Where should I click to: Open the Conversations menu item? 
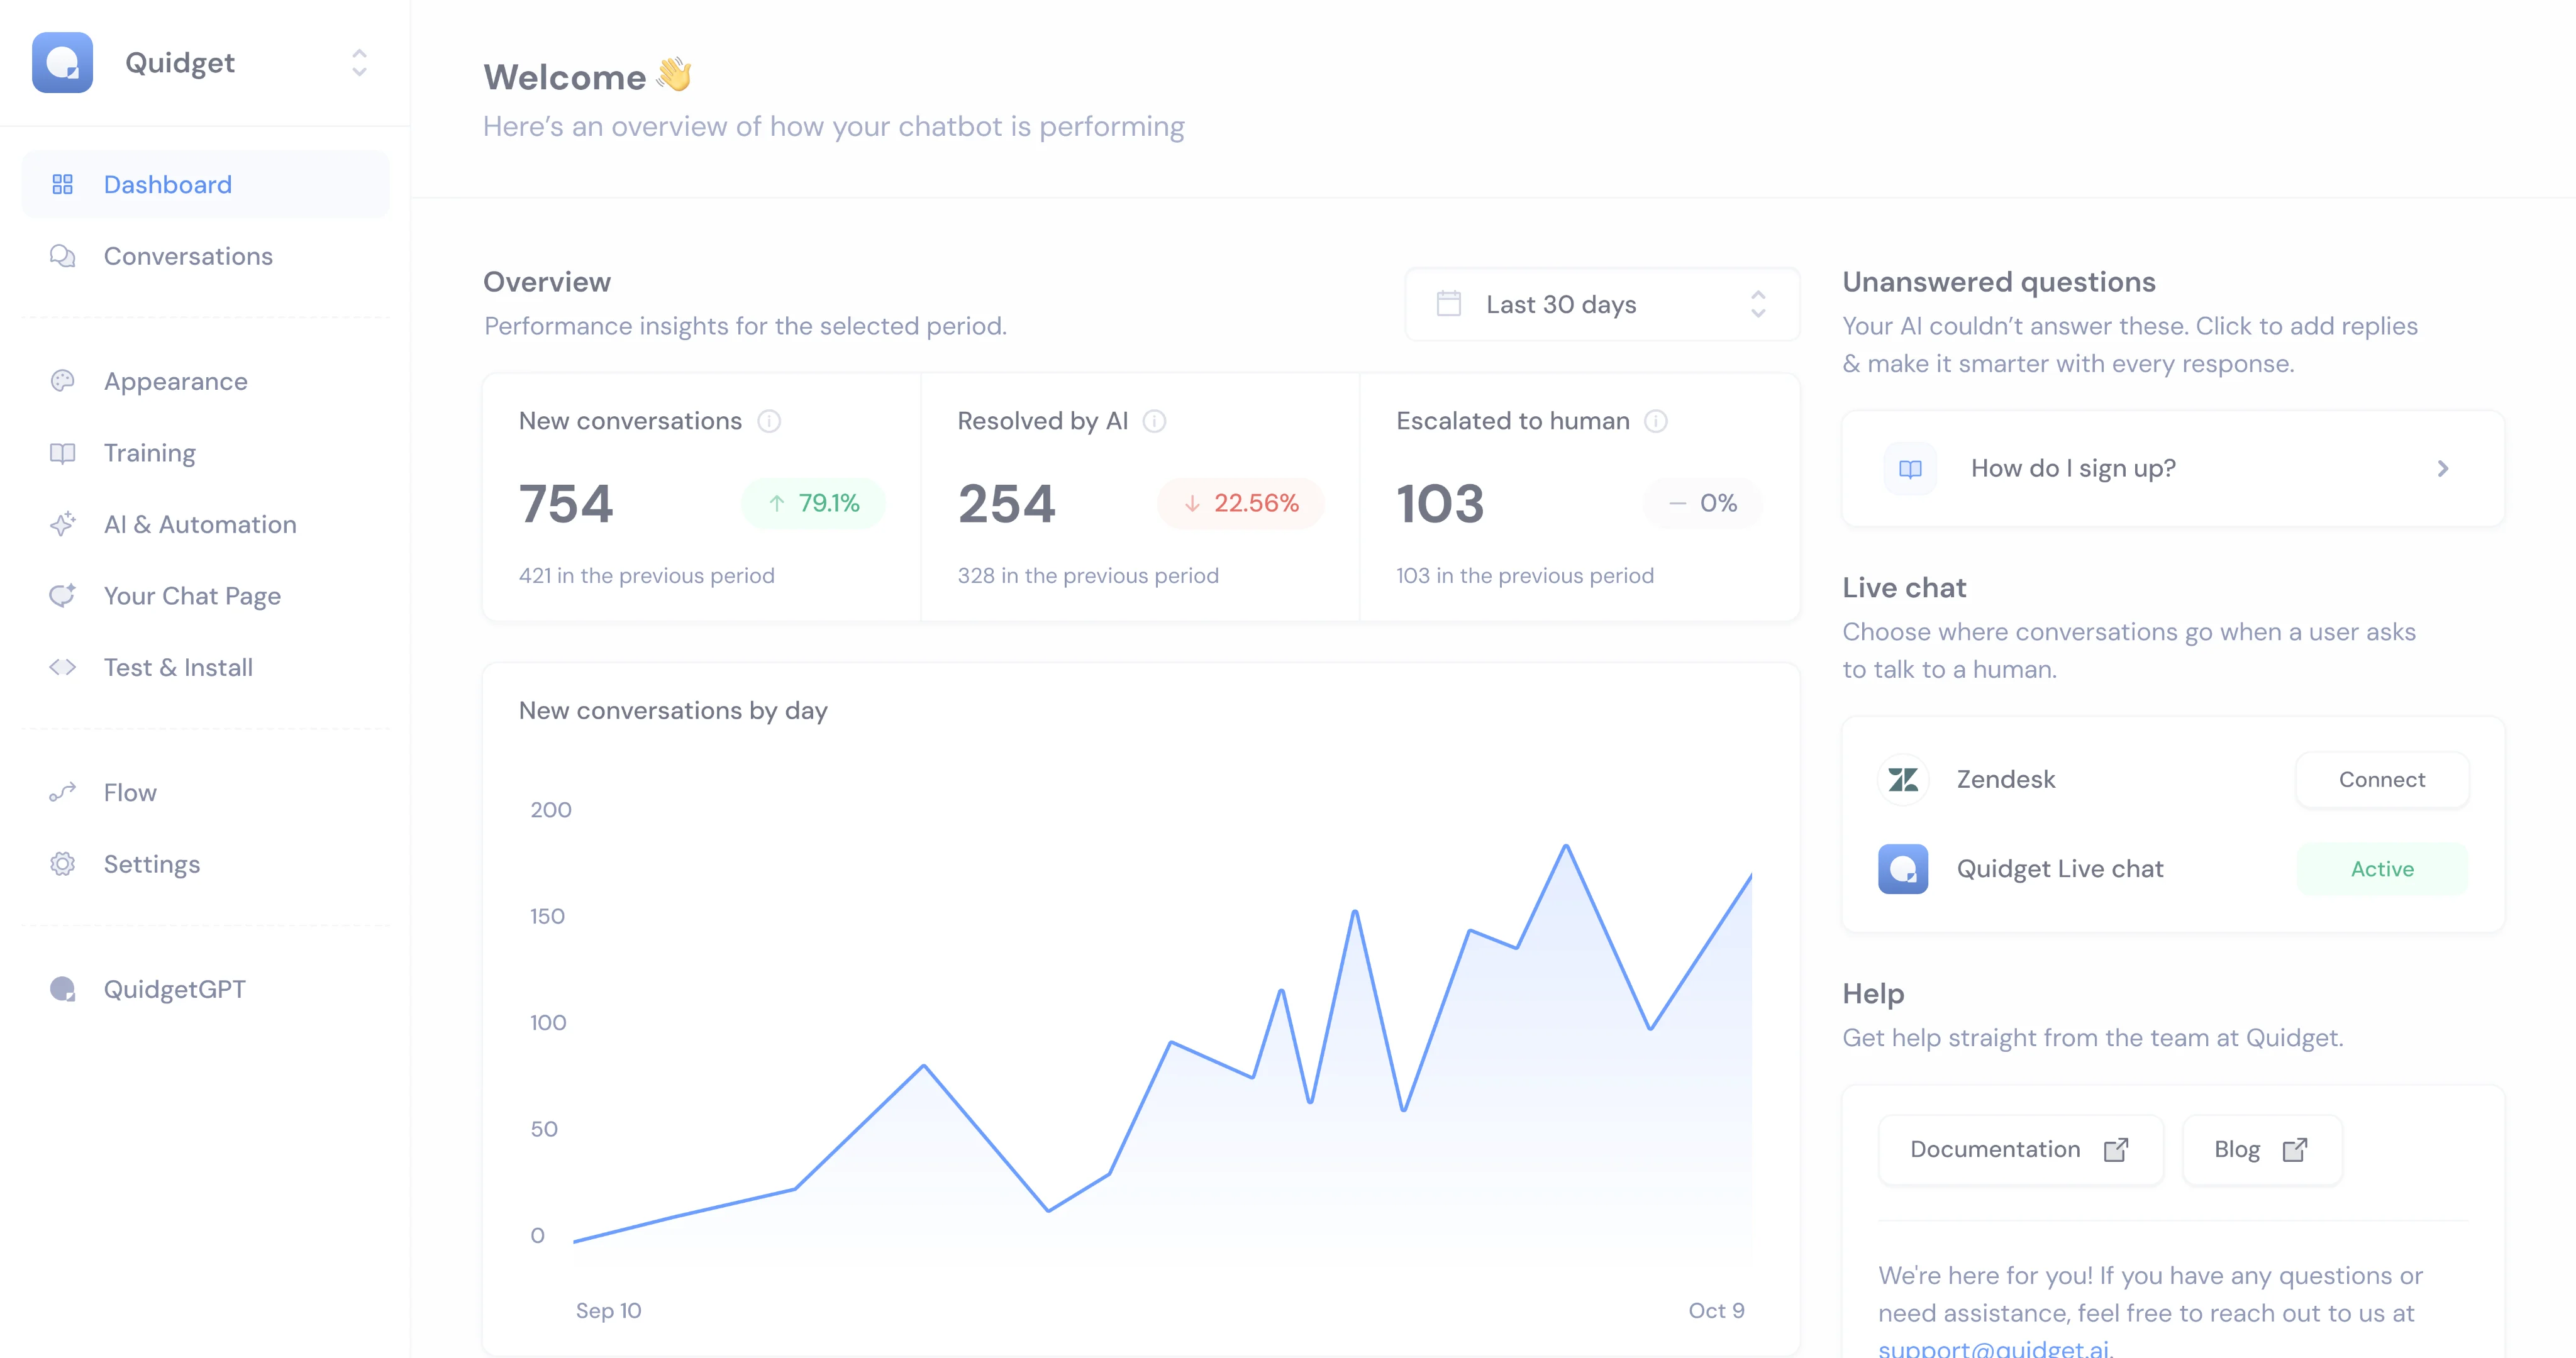tap(188, 256)
